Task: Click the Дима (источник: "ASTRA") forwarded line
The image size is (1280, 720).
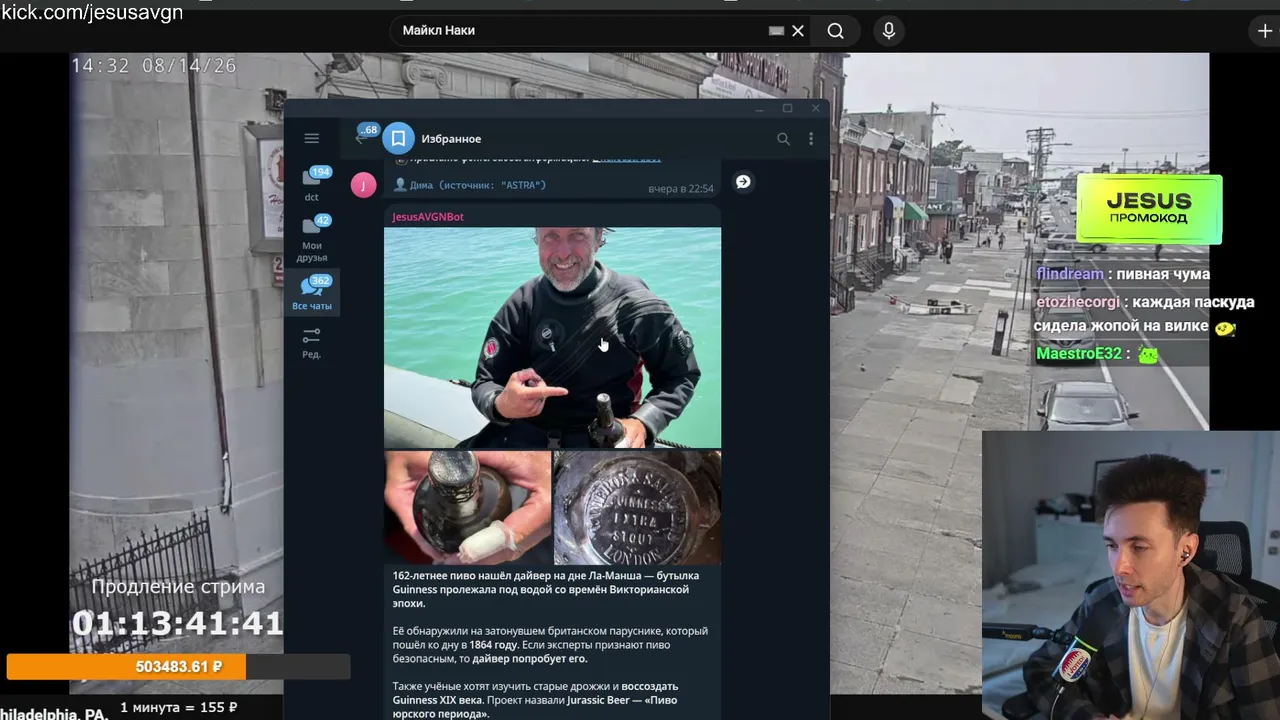Action: pos(470,185)
